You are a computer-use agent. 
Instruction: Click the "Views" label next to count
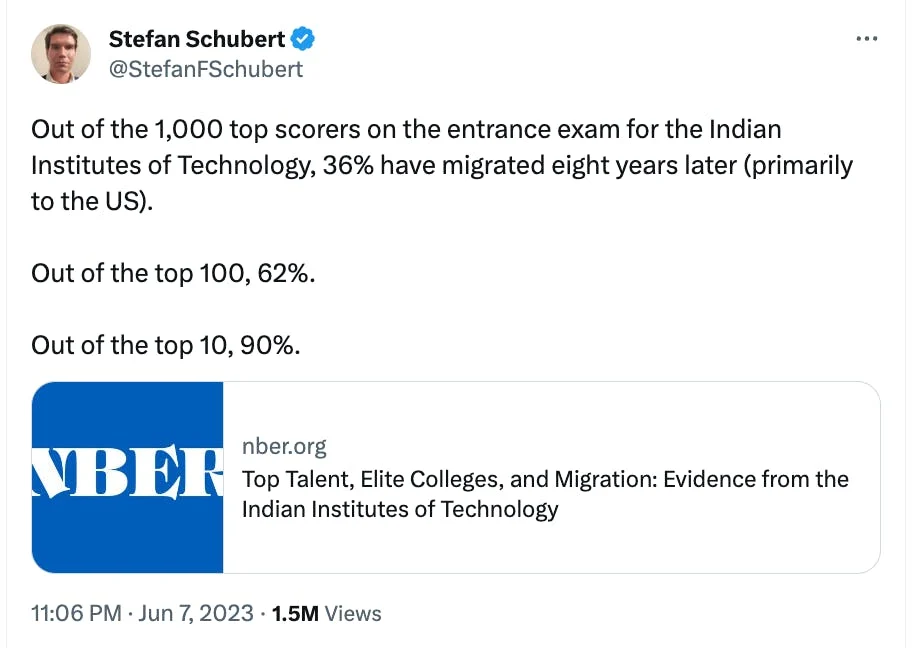353,613
